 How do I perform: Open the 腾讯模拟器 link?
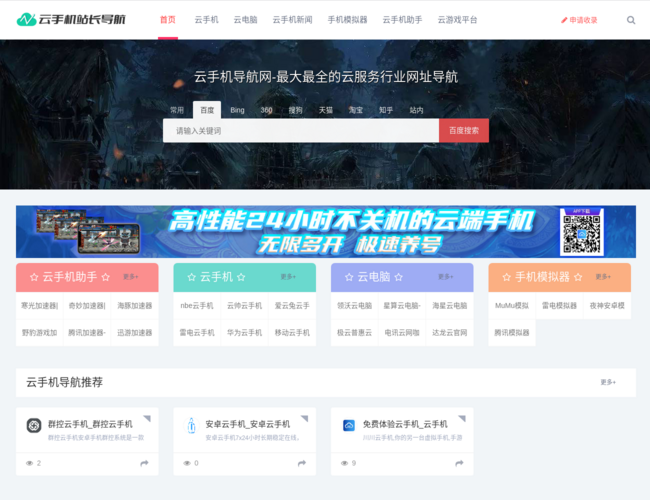pyautogui.click(x=512, y=333)
